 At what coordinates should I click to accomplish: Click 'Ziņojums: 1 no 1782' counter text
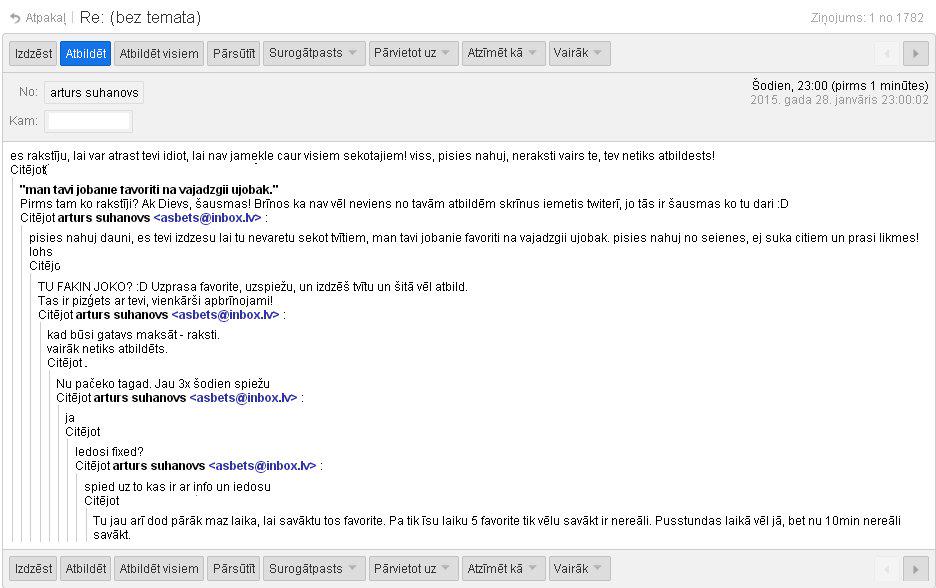[x=867, y=18]
